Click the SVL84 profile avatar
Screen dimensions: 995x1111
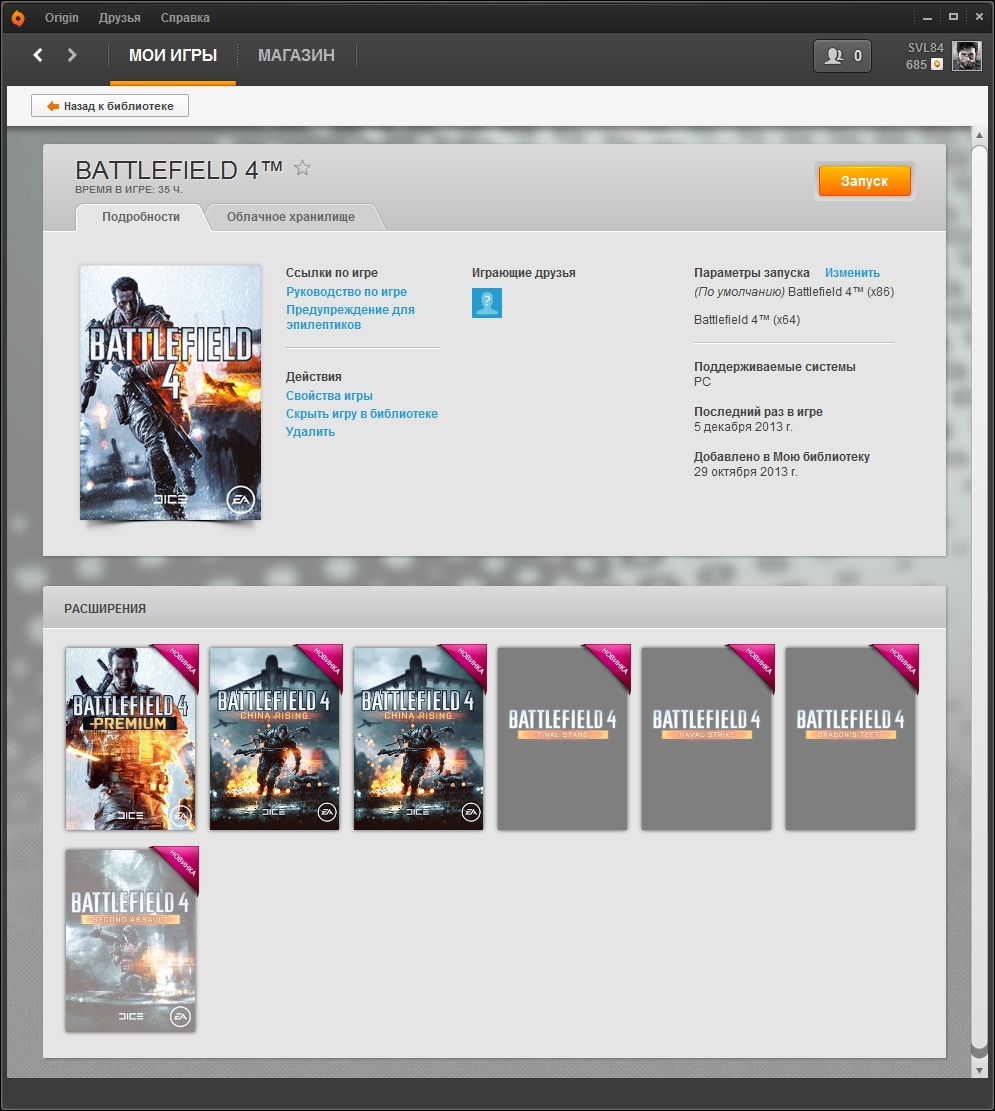[967, 55]
